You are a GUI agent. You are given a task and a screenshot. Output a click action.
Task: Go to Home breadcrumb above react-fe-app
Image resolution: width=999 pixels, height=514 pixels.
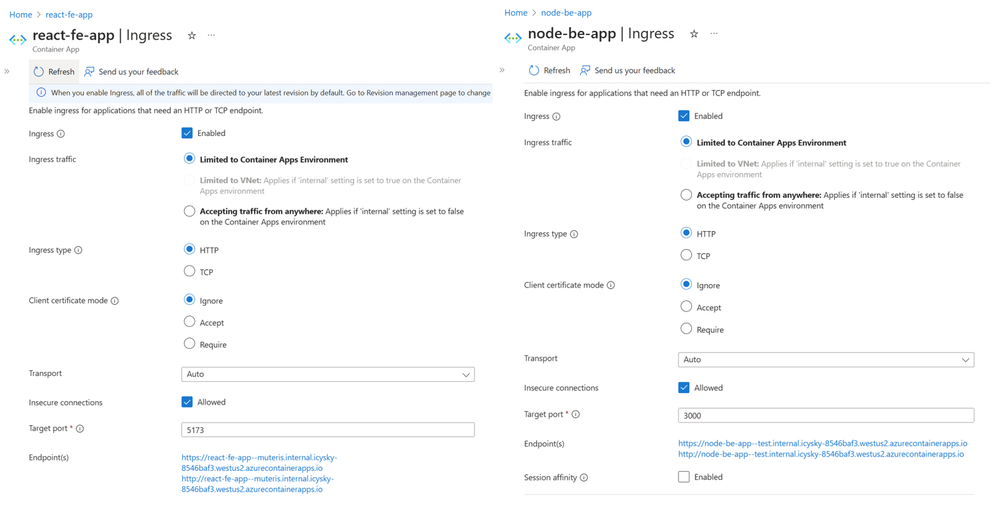point(20,15)
